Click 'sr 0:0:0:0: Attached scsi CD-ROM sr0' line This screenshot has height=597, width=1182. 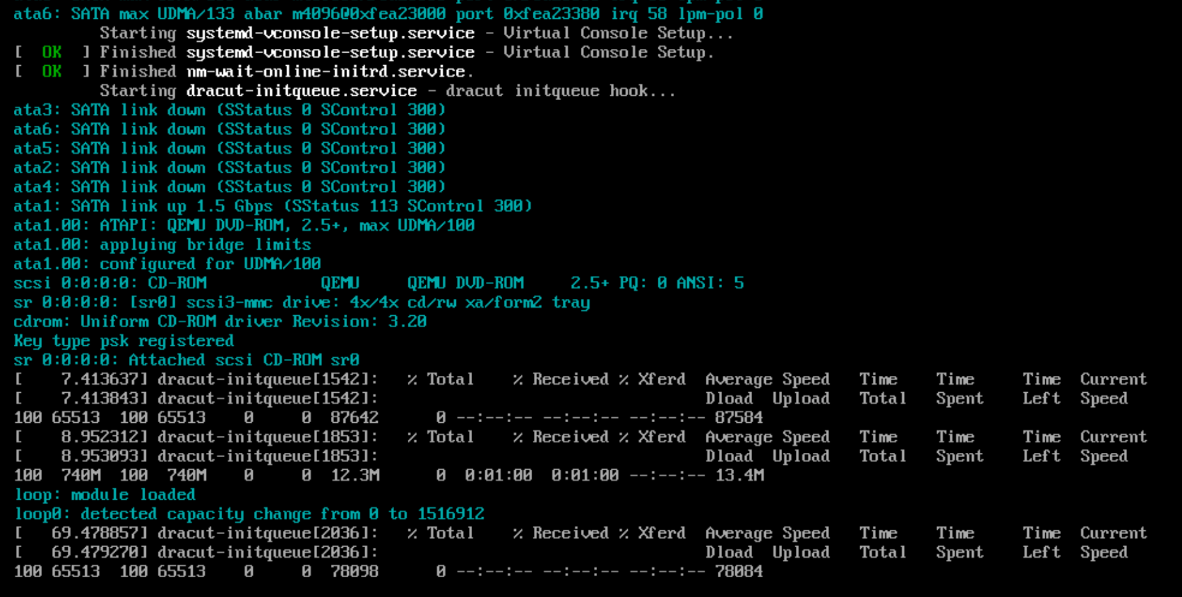[x=186, y=360]
